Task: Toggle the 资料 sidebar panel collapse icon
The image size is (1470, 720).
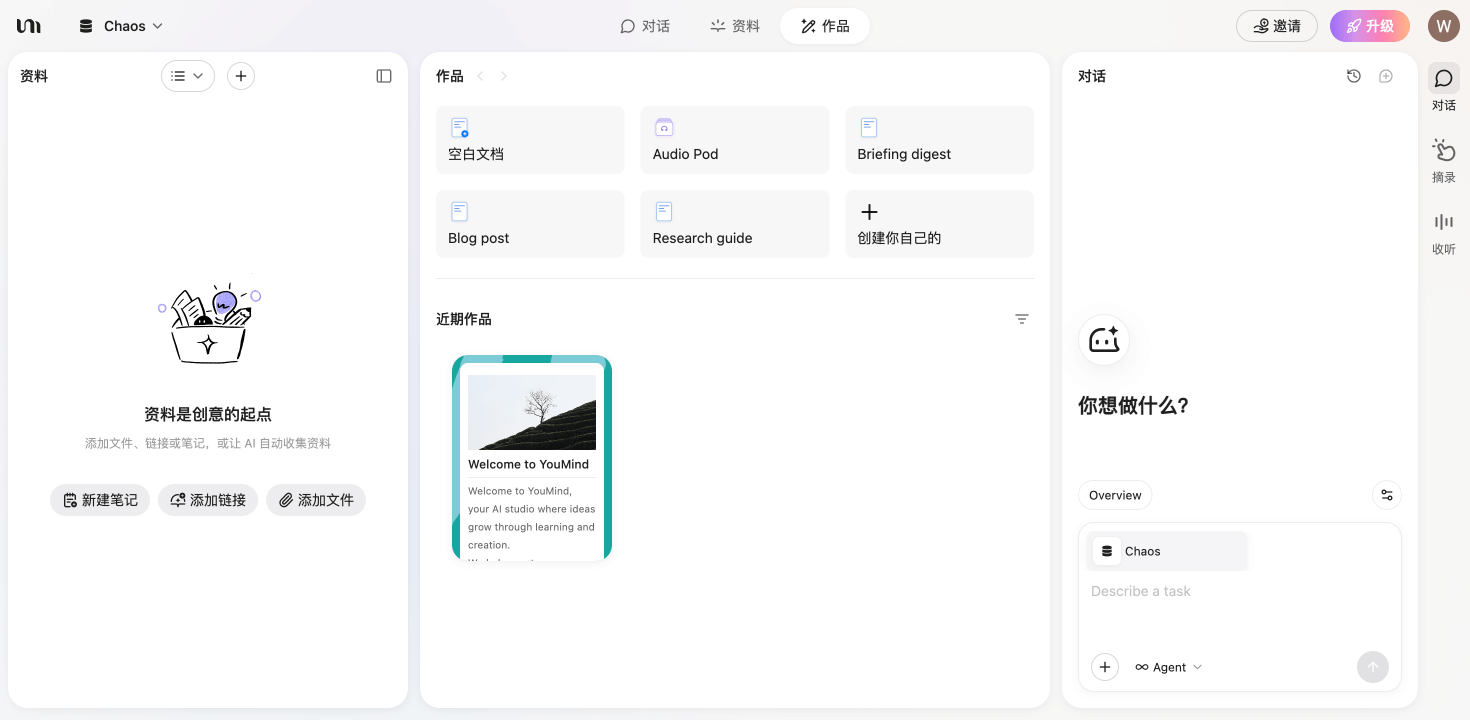Action: 384,76
